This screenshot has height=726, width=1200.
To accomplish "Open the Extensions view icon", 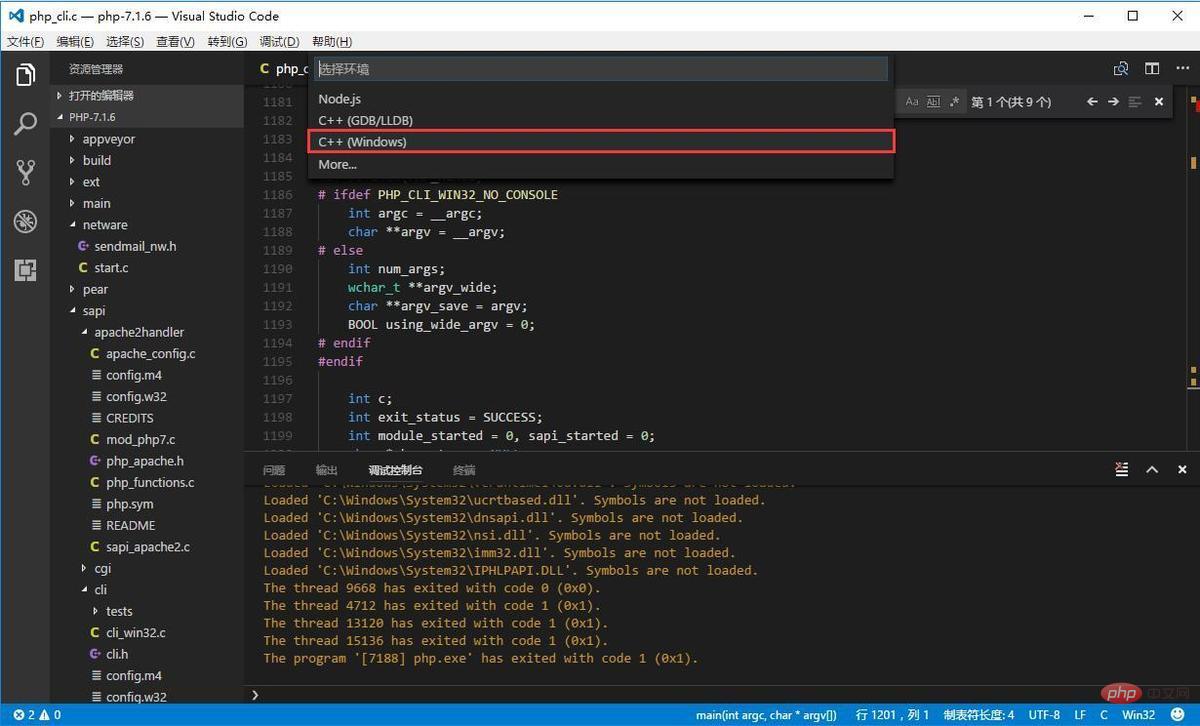I will coord(26,270).
